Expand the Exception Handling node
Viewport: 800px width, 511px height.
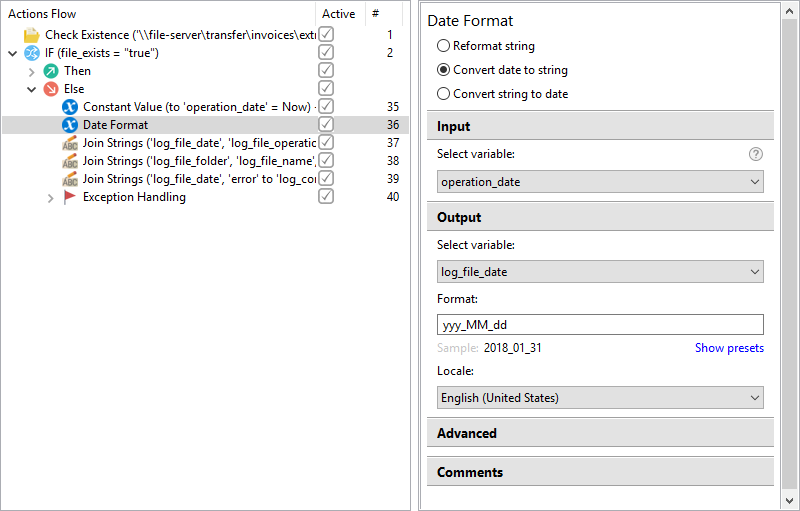[51, 198]
